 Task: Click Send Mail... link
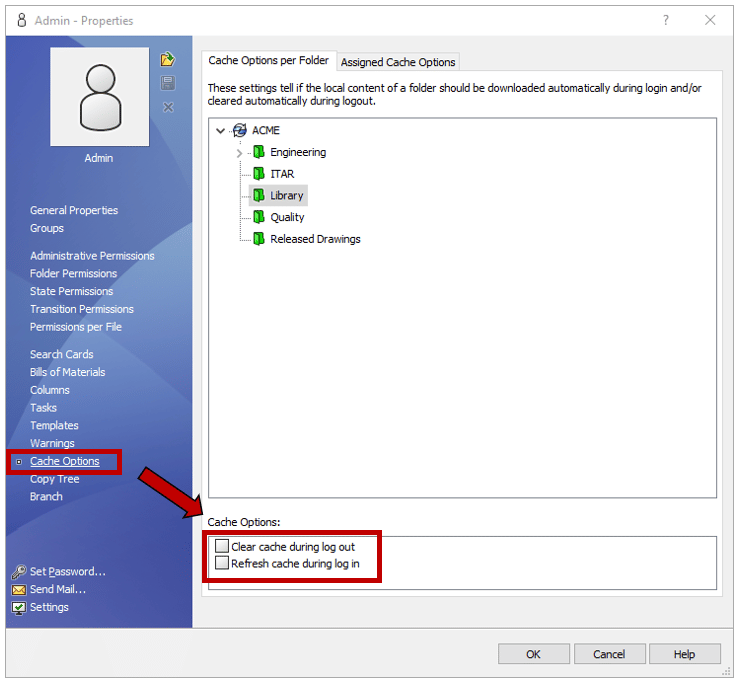58,590
